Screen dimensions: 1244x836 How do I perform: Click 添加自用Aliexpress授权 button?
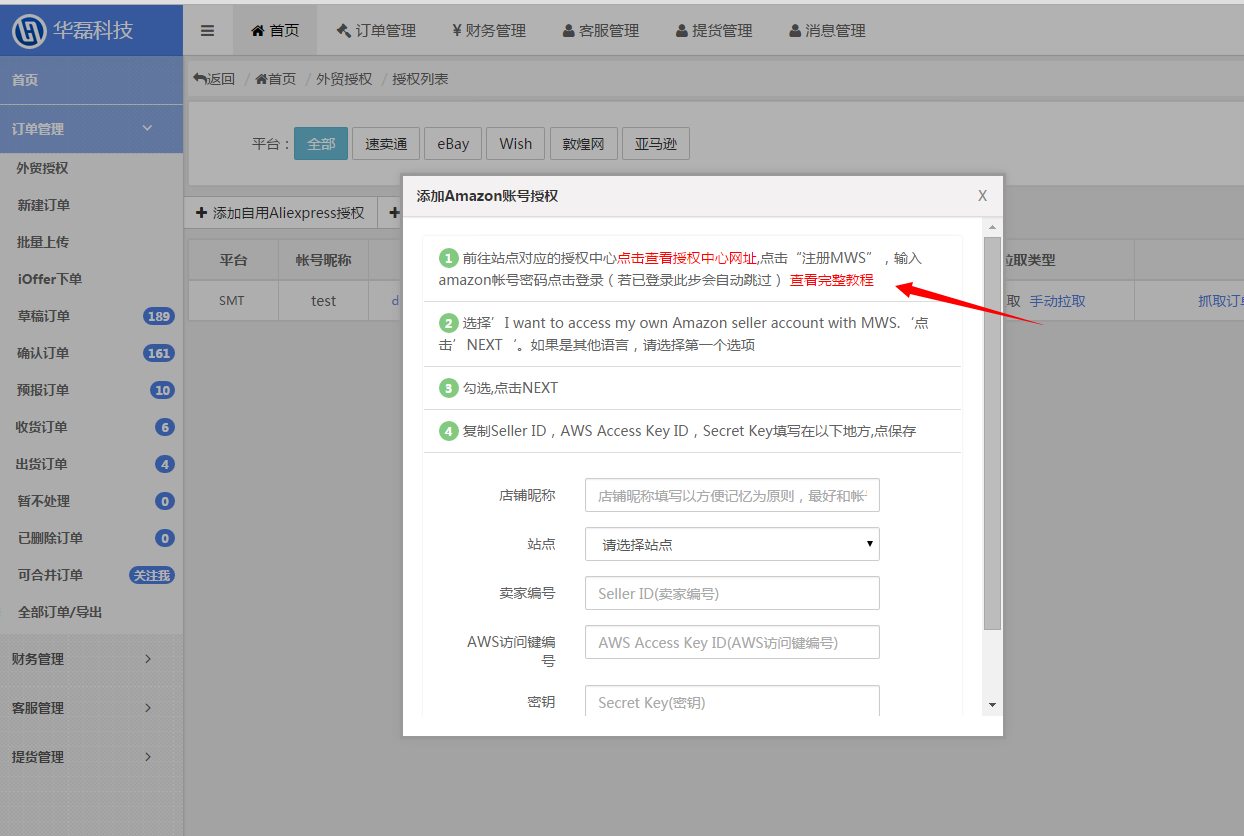(x=280, y=213)
